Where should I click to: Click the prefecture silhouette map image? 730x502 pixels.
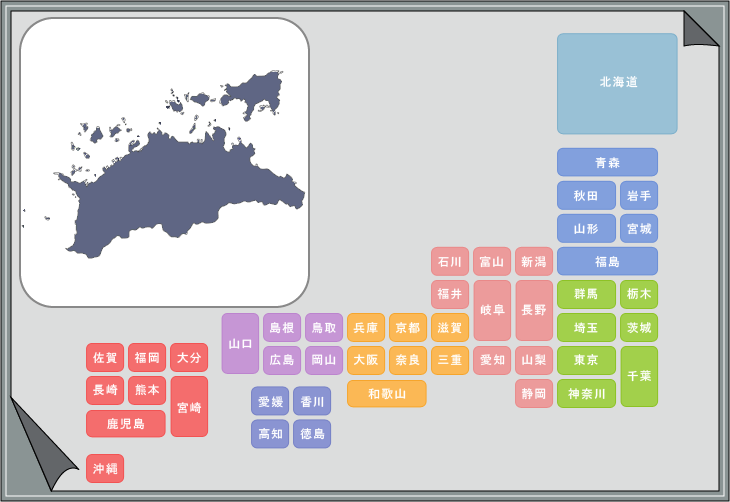coord(165,163)
